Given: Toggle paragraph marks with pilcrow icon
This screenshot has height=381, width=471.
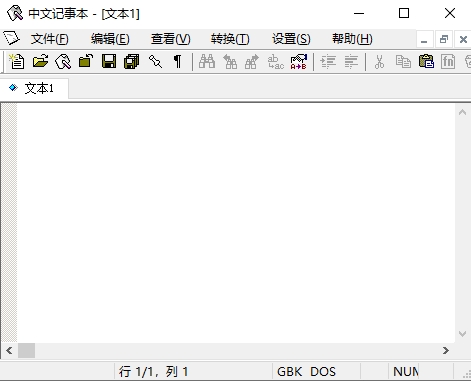Looking at the screenshot, I should tap(178, 62).
